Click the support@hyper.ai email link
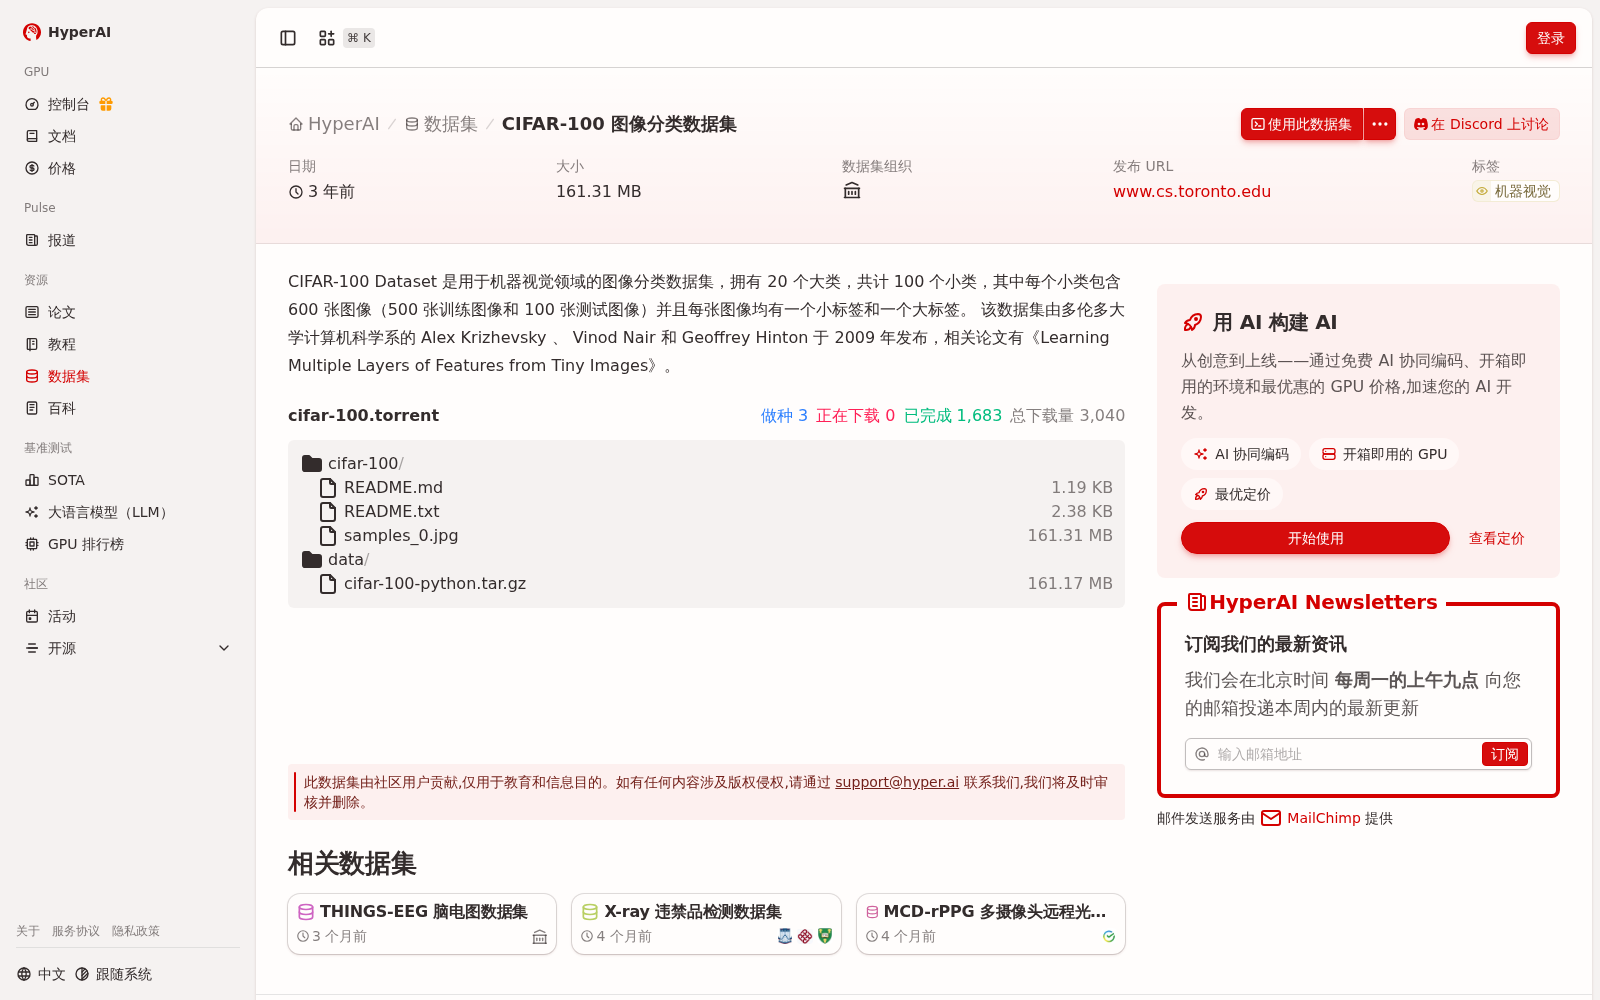This screenshot has width=1600, height=1000. (x=897, y=782)
